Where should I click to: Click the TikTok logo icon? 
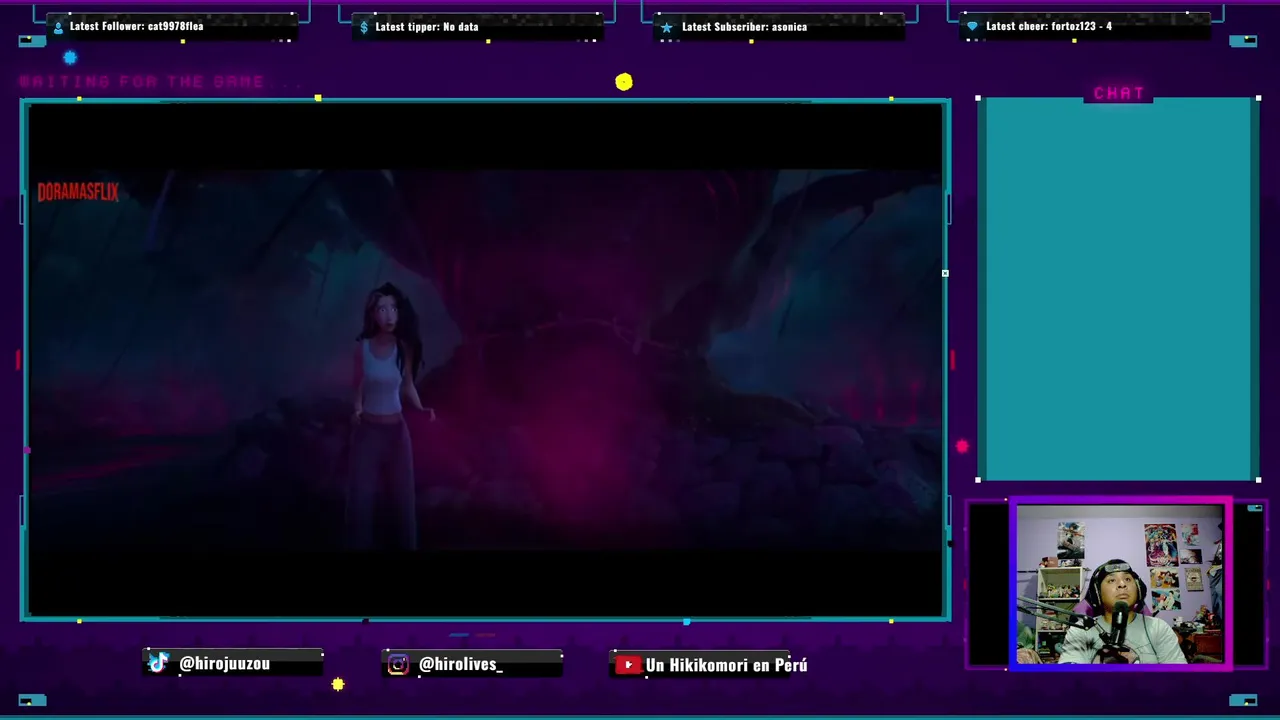click(x=158, y=663)
